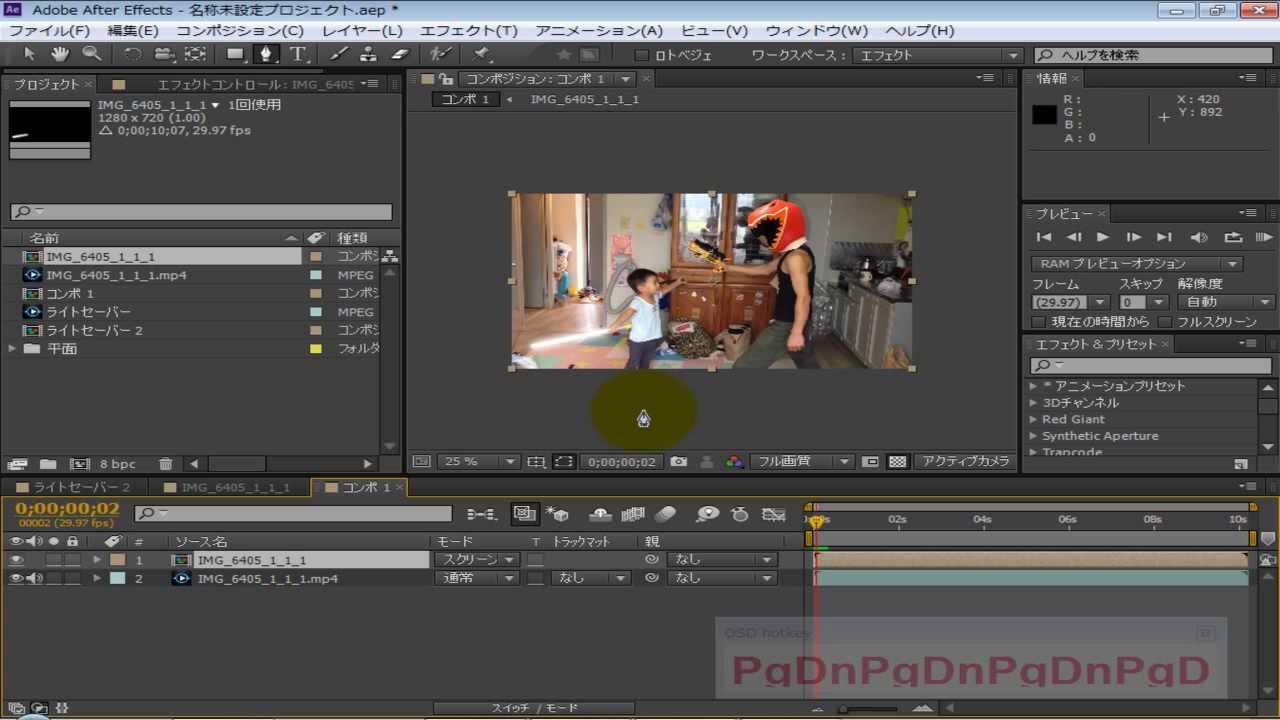Select the Brush tool
The image size is (1280, 720).
339,54
